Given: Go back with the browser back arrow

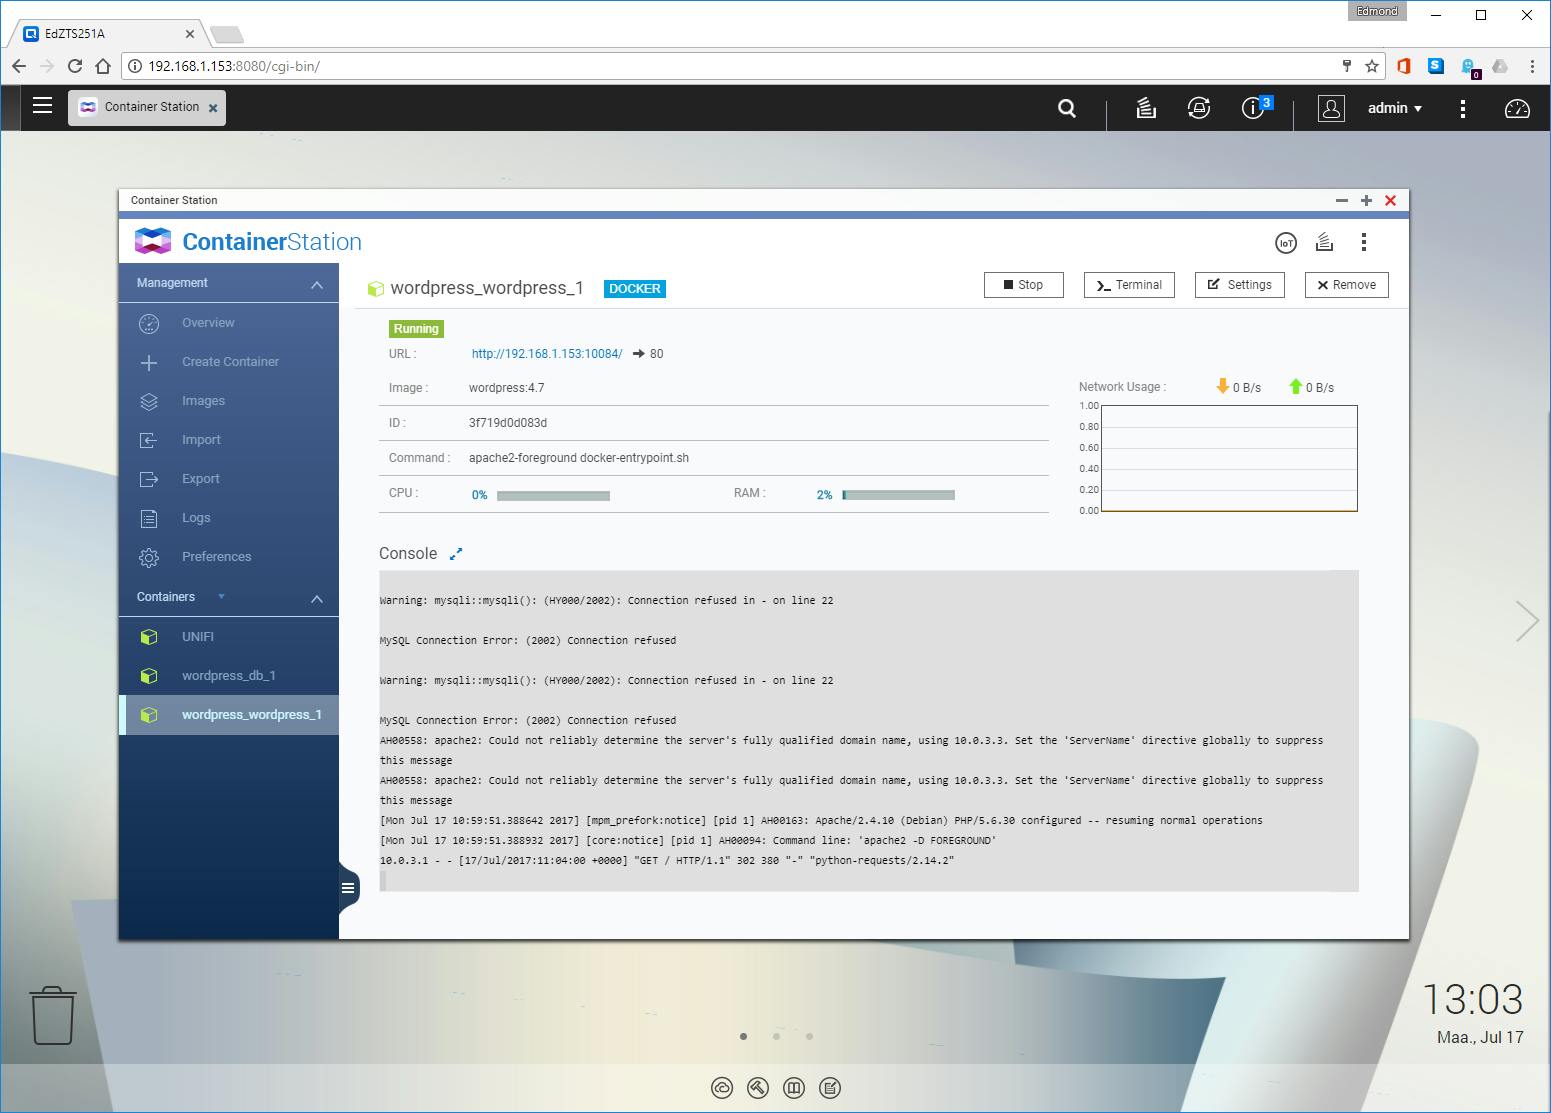Looking at the screenshot, I should pyautogui.click(x=19, y=66).
